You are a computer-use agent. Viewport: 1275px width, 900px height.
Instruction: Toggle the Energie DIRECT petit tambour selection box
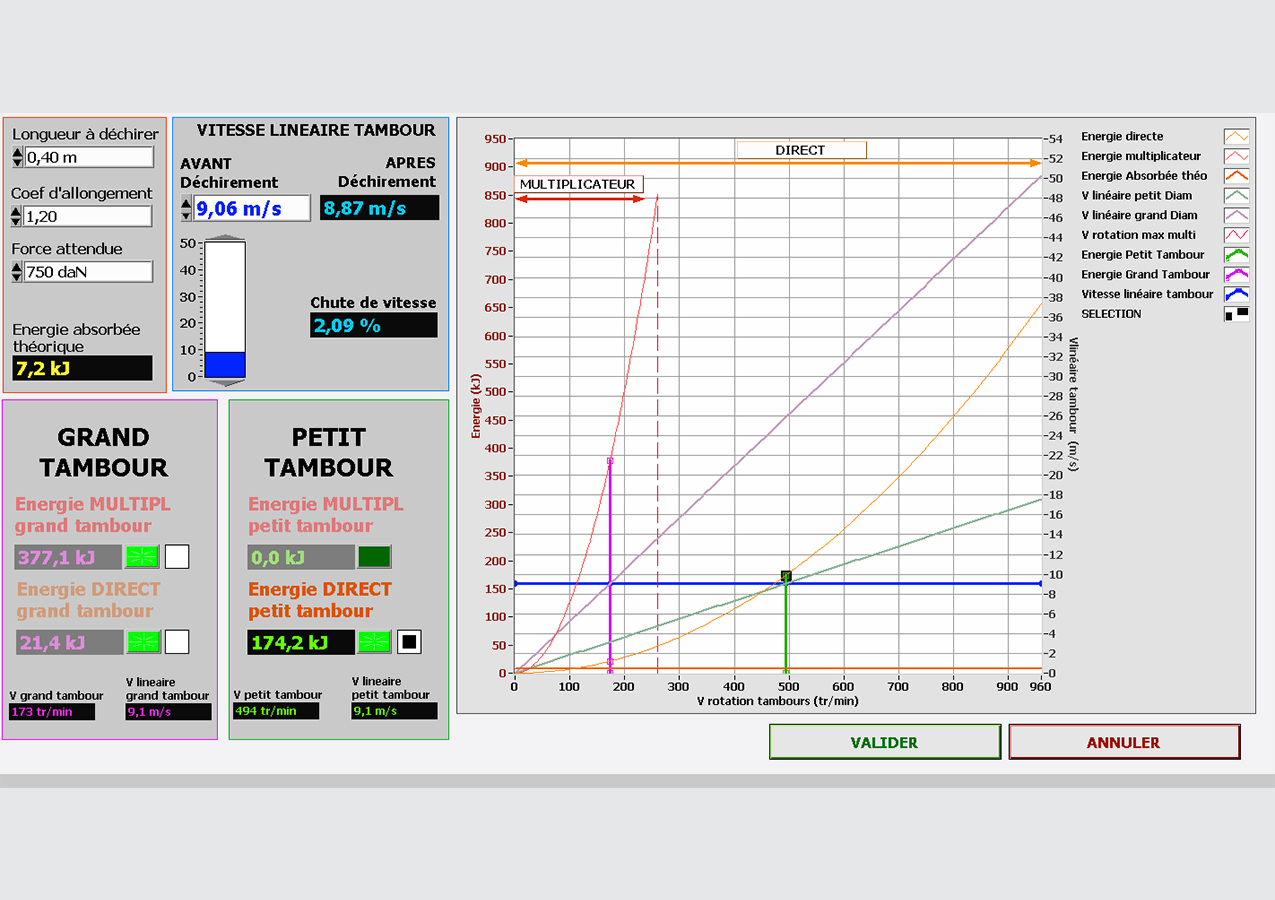(409, 642)
